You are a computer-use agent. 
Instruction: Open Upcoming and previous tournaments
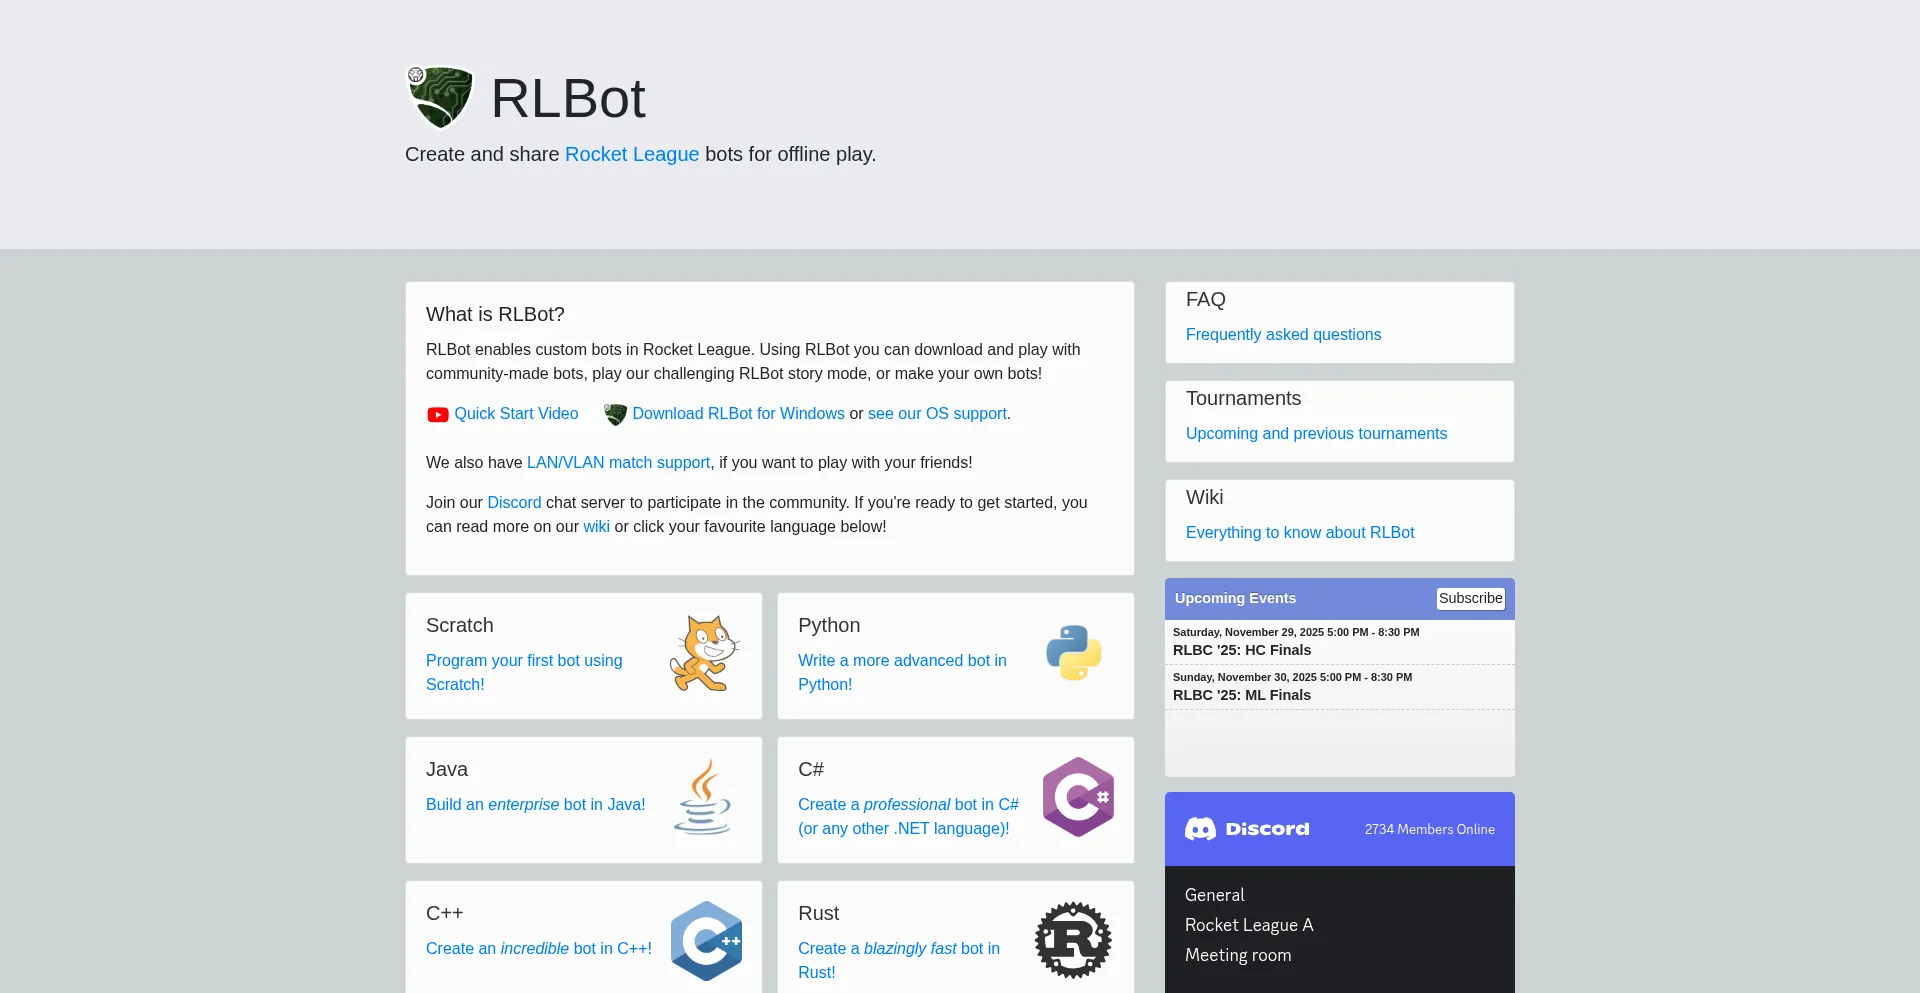[x=1316, y=433]
